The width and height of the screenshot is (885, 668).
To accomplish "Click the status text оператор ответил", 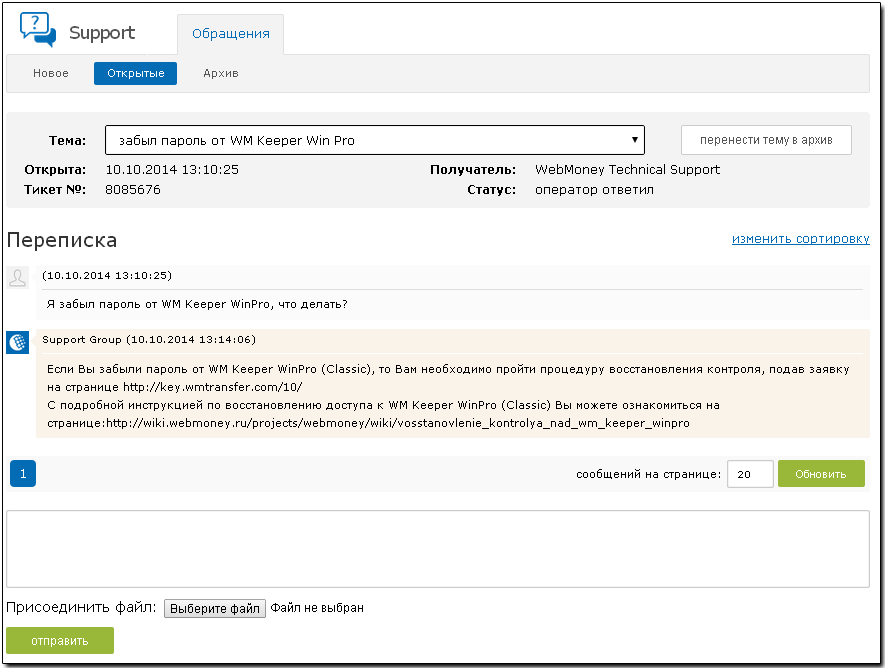I will (x=594, y=190).
